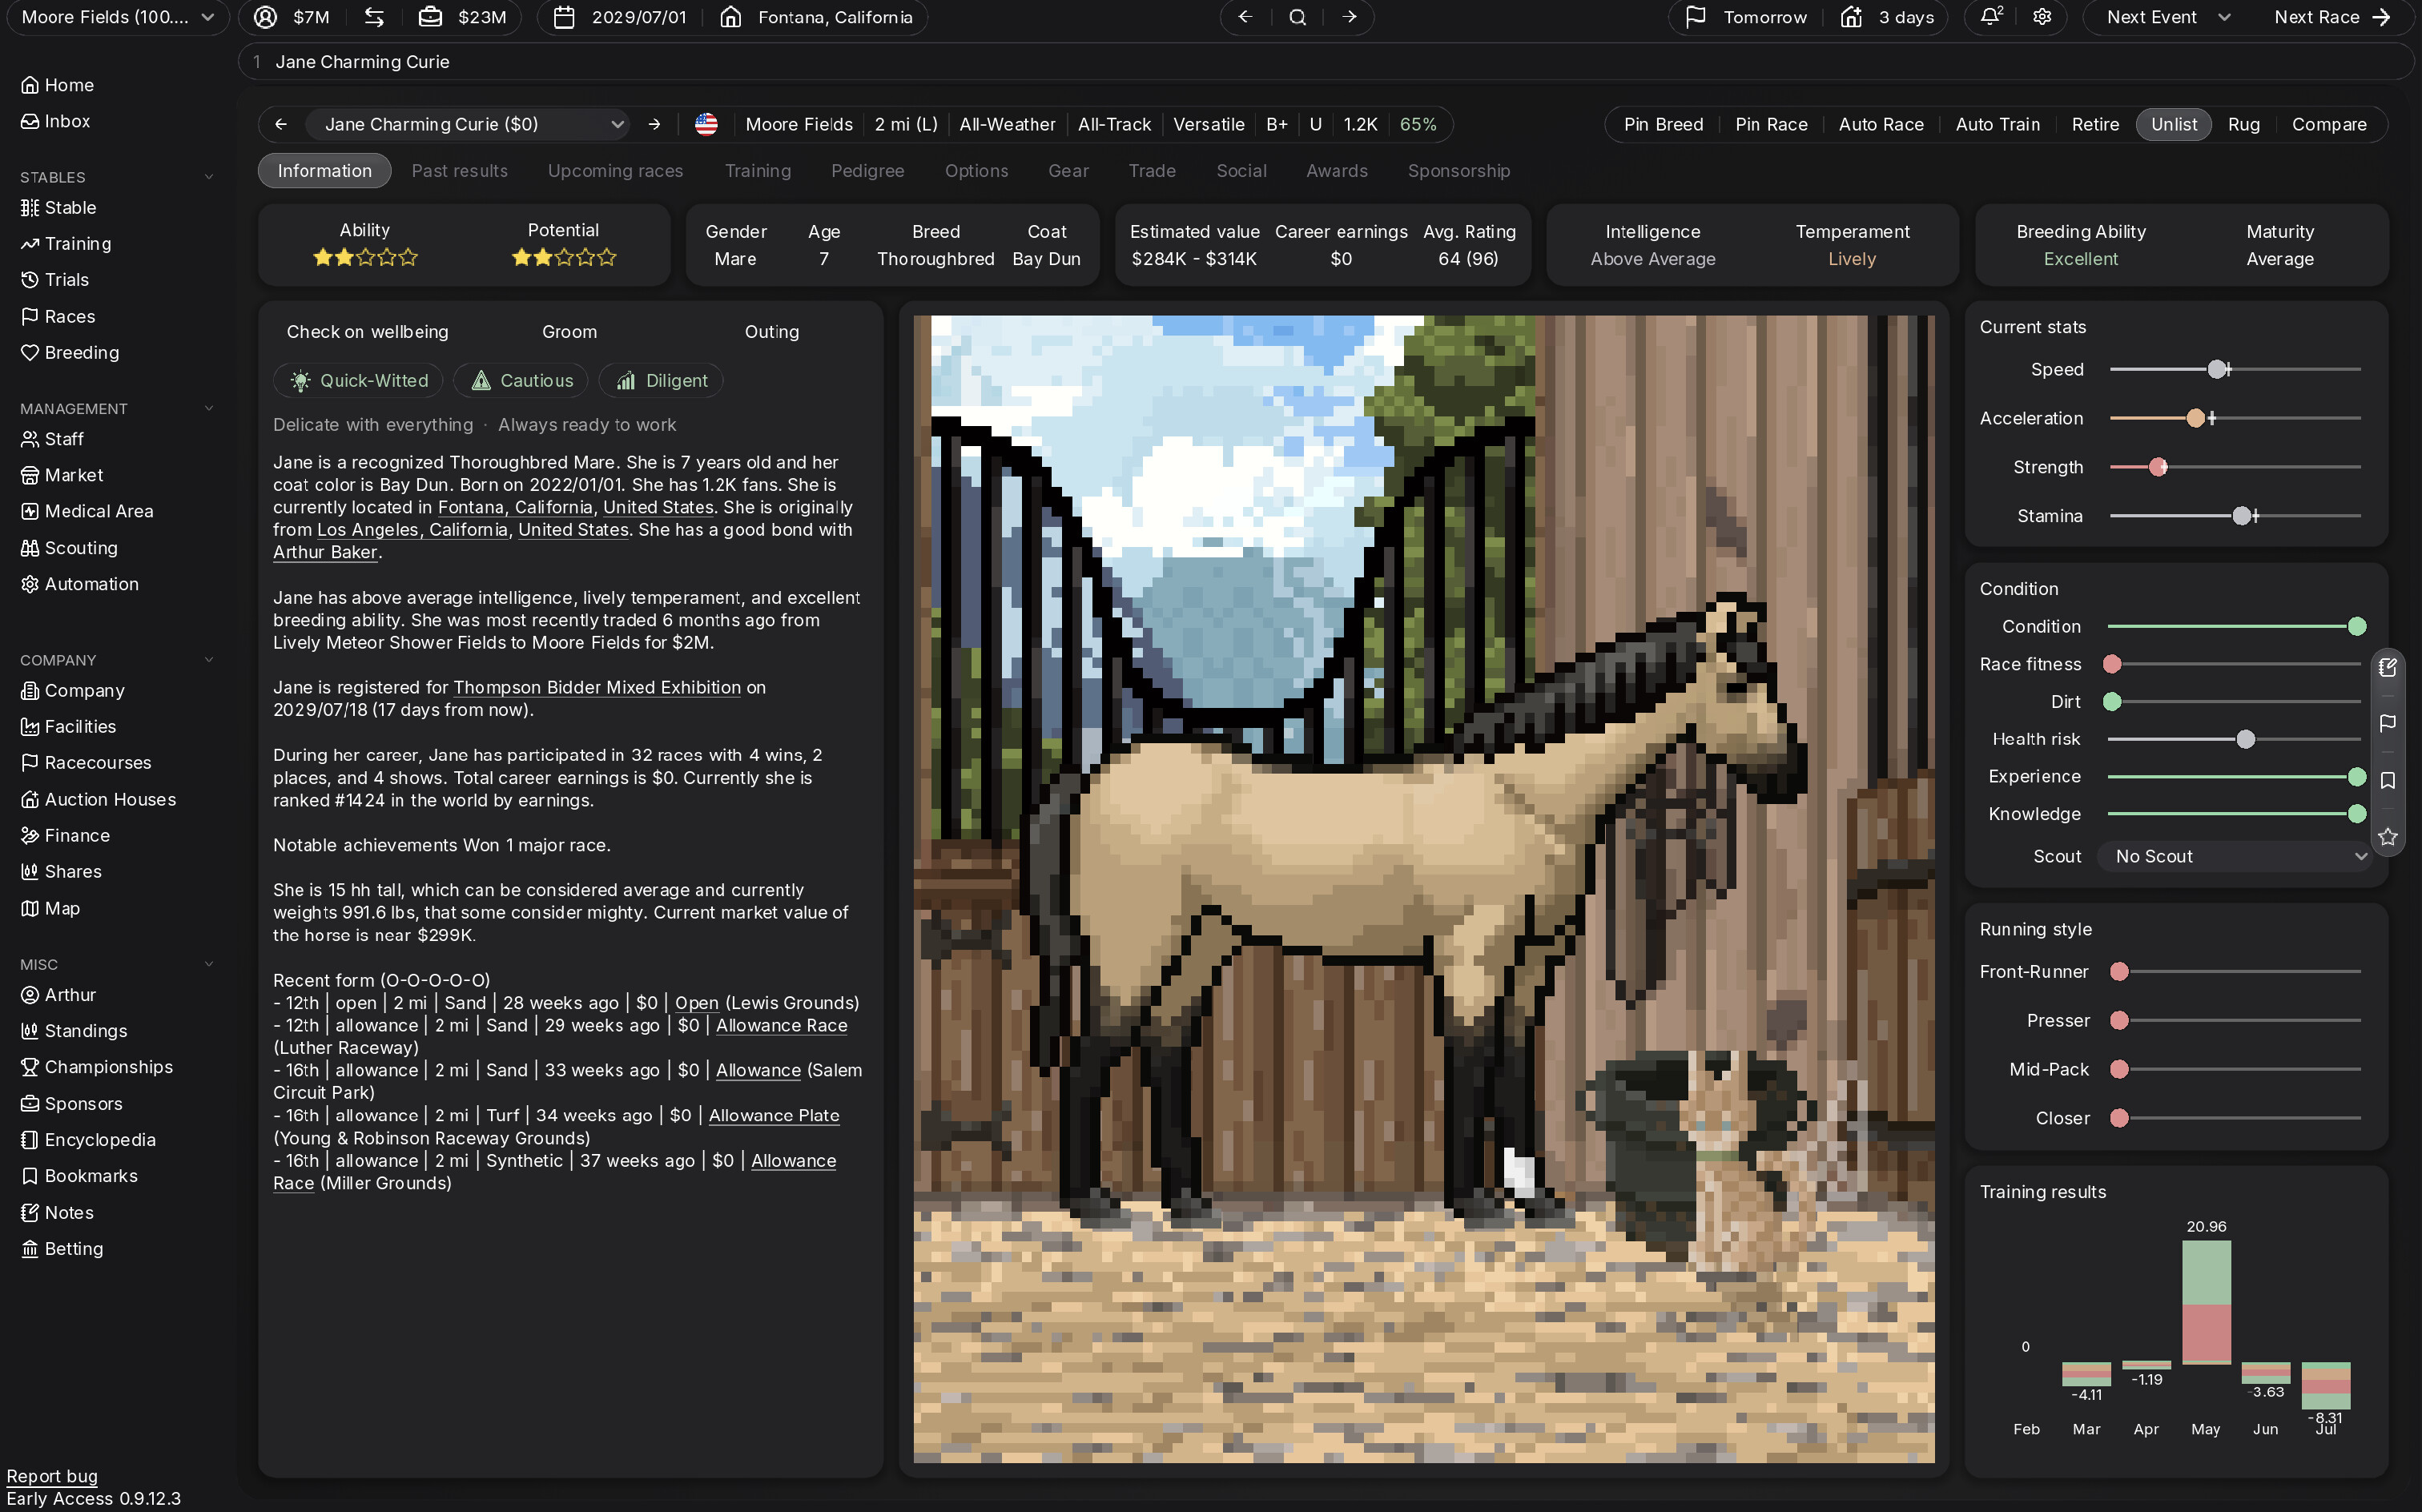The width and height of the screenshot is (2422, 1512).
Task: Collapse the COMPANY sidebar section
Action: point(209,660)
